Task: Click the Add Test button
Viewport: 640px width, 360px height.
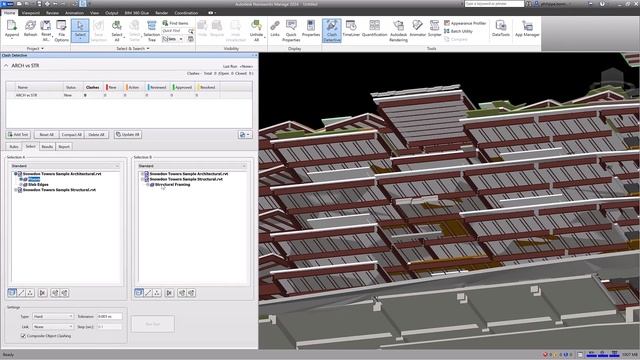Action: point(18,134)
